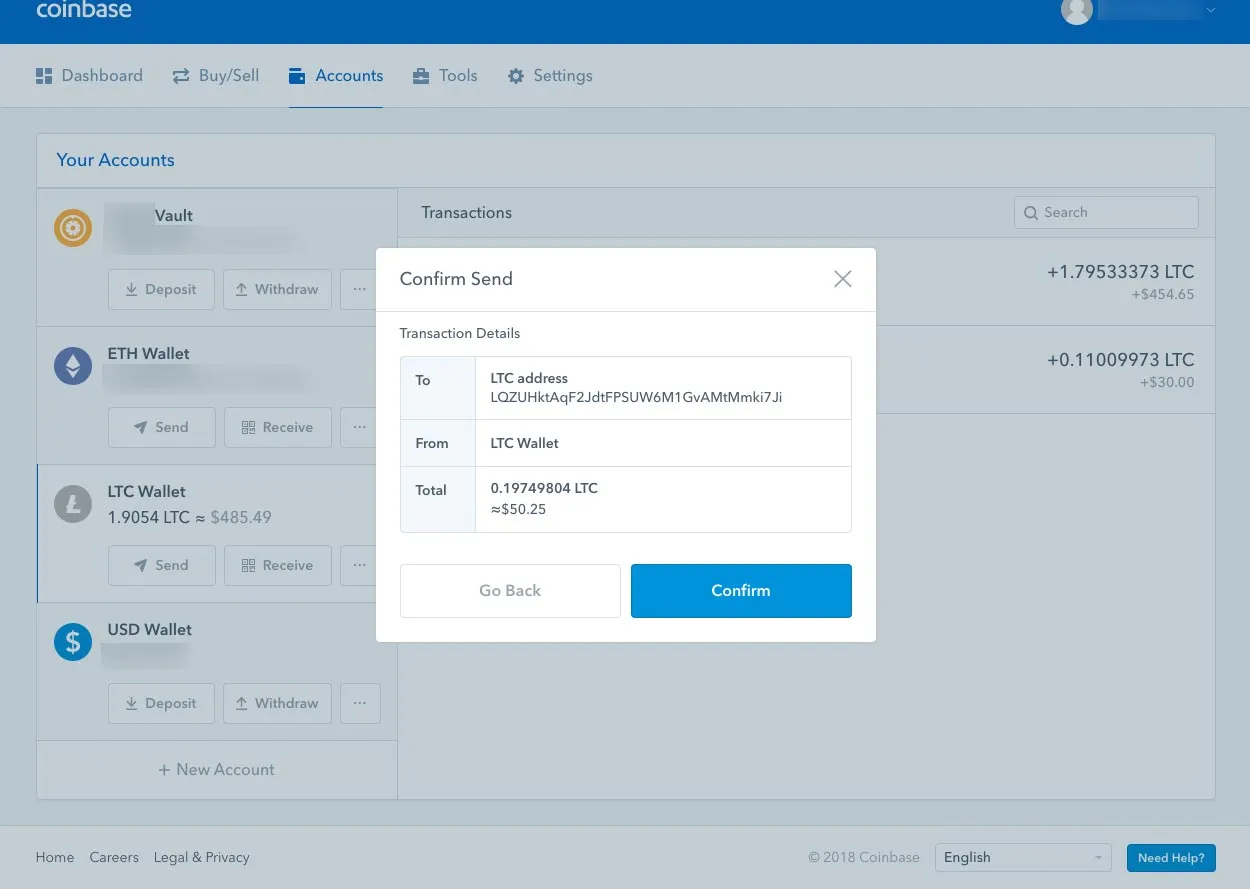This screenshot has height=889, width=1250.
Task: Go Back from Confirm Send
Action: tap(510, 591)
